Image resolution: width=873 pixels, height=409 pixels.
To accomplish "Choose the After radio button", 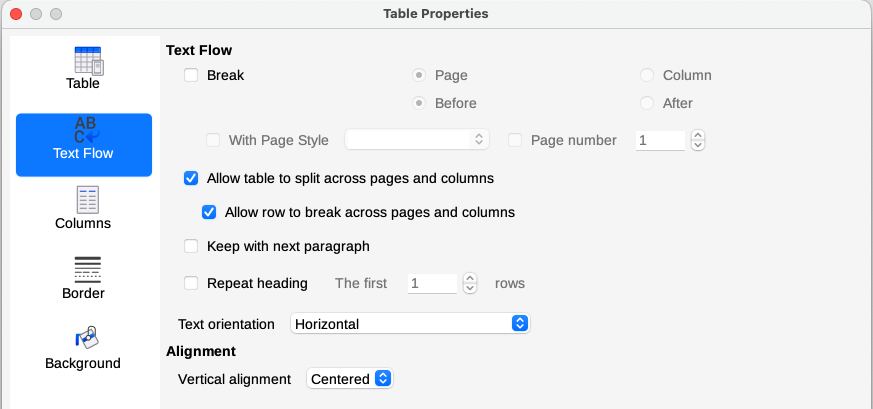I will click(647, 103).
